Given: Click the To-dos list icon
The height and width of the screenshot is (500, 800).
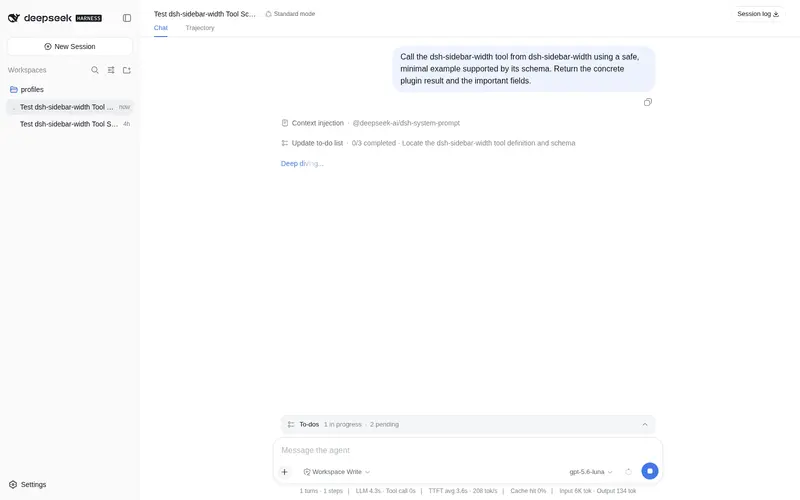Looking at the screenshot, I should [x=291, y=424].
